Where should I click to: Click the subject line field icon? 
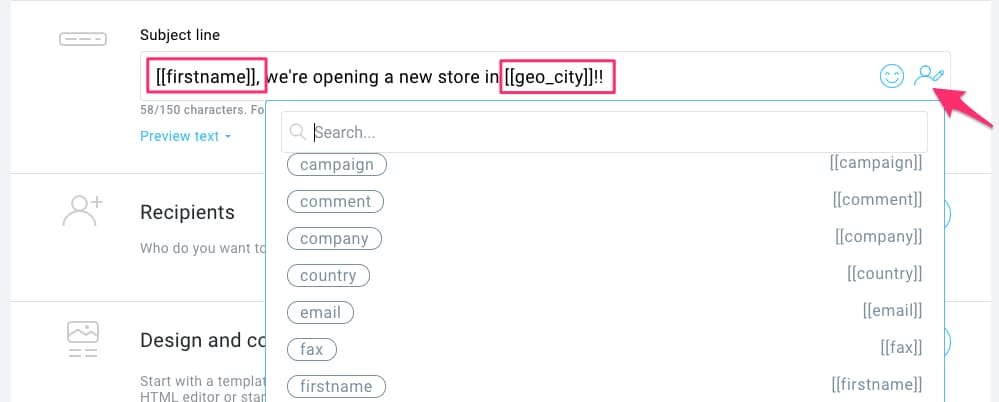click(83, 39)
